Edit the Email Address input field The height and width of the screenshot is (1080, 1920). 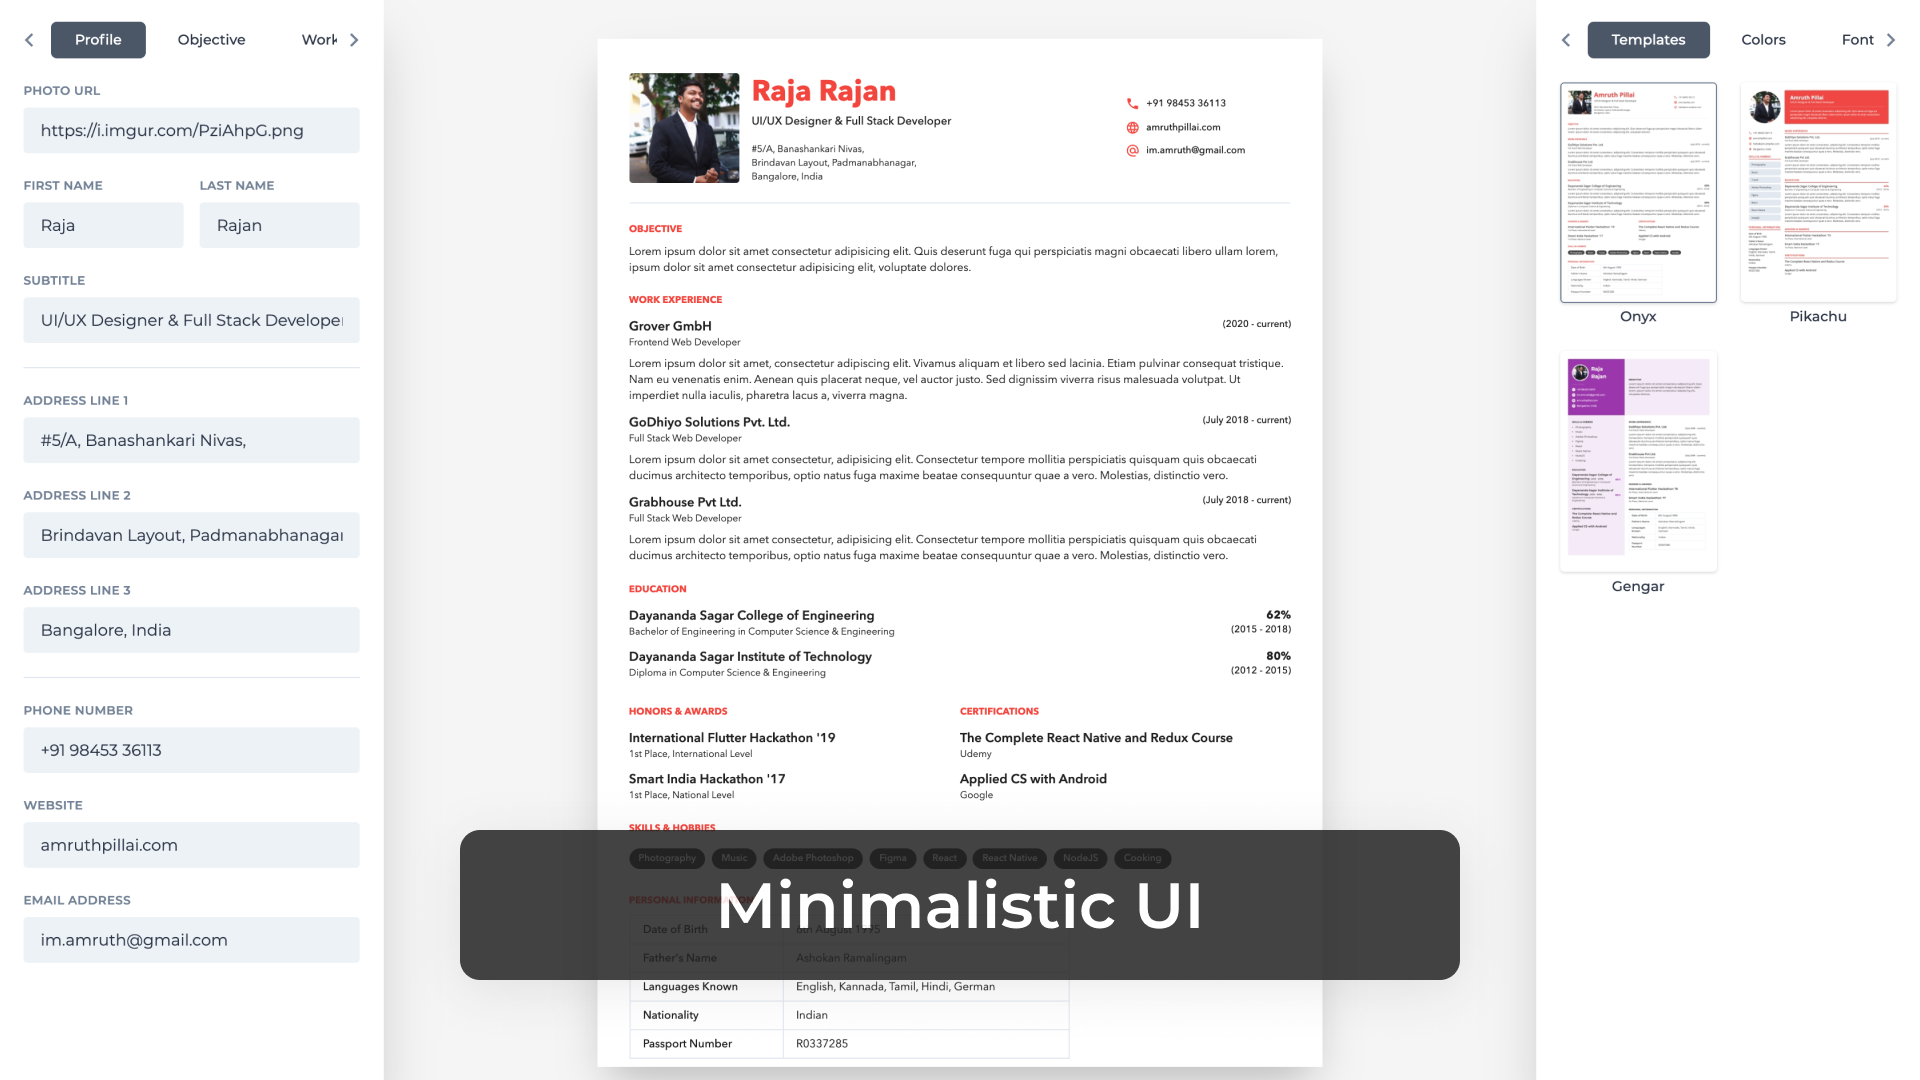click(191, 939)
